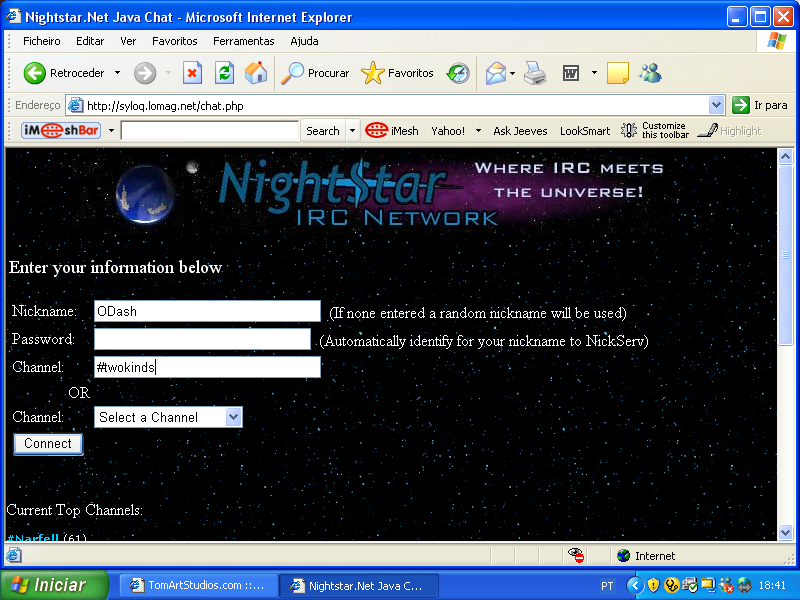Viewport: 800px width, 600px height.
Task: Open the Forward button dropdown arrow
Action: tap(168, 73)
